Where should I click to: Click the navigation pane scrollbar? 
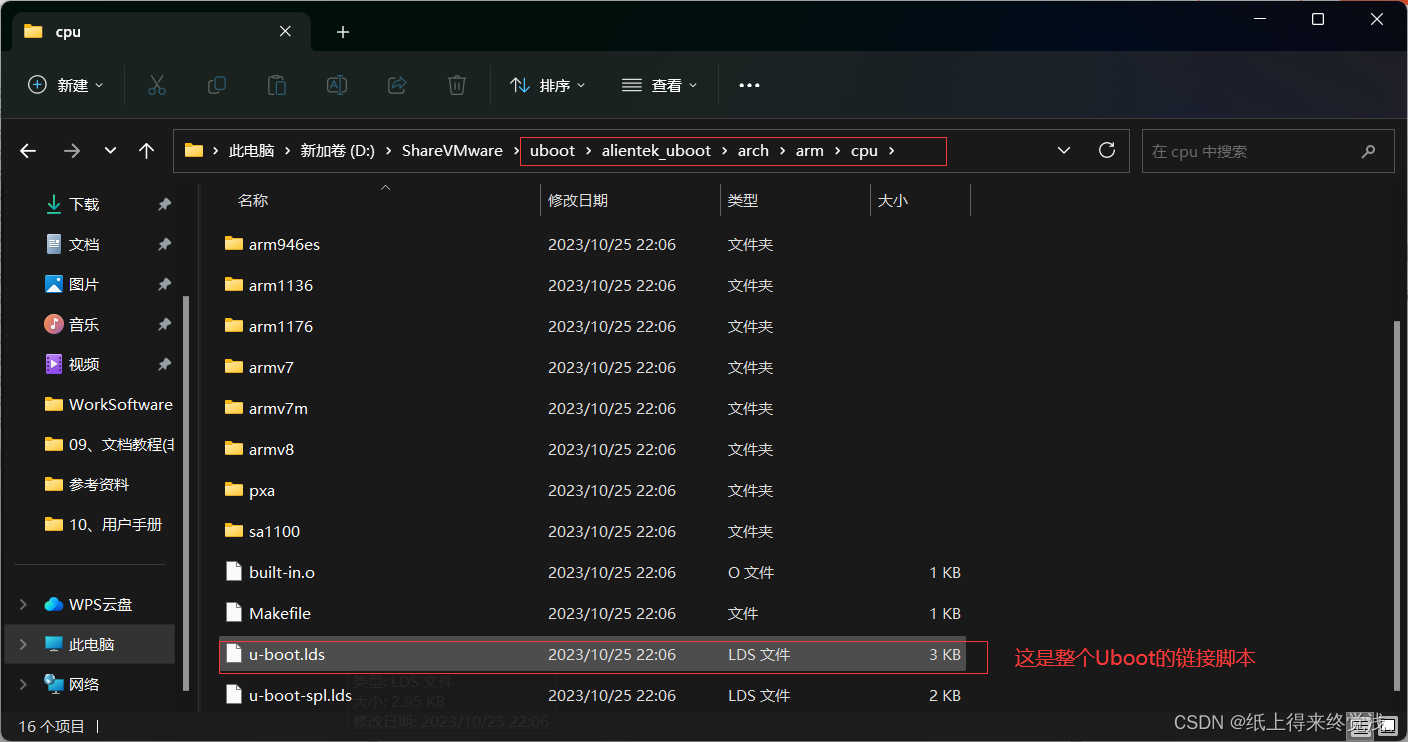185,493
